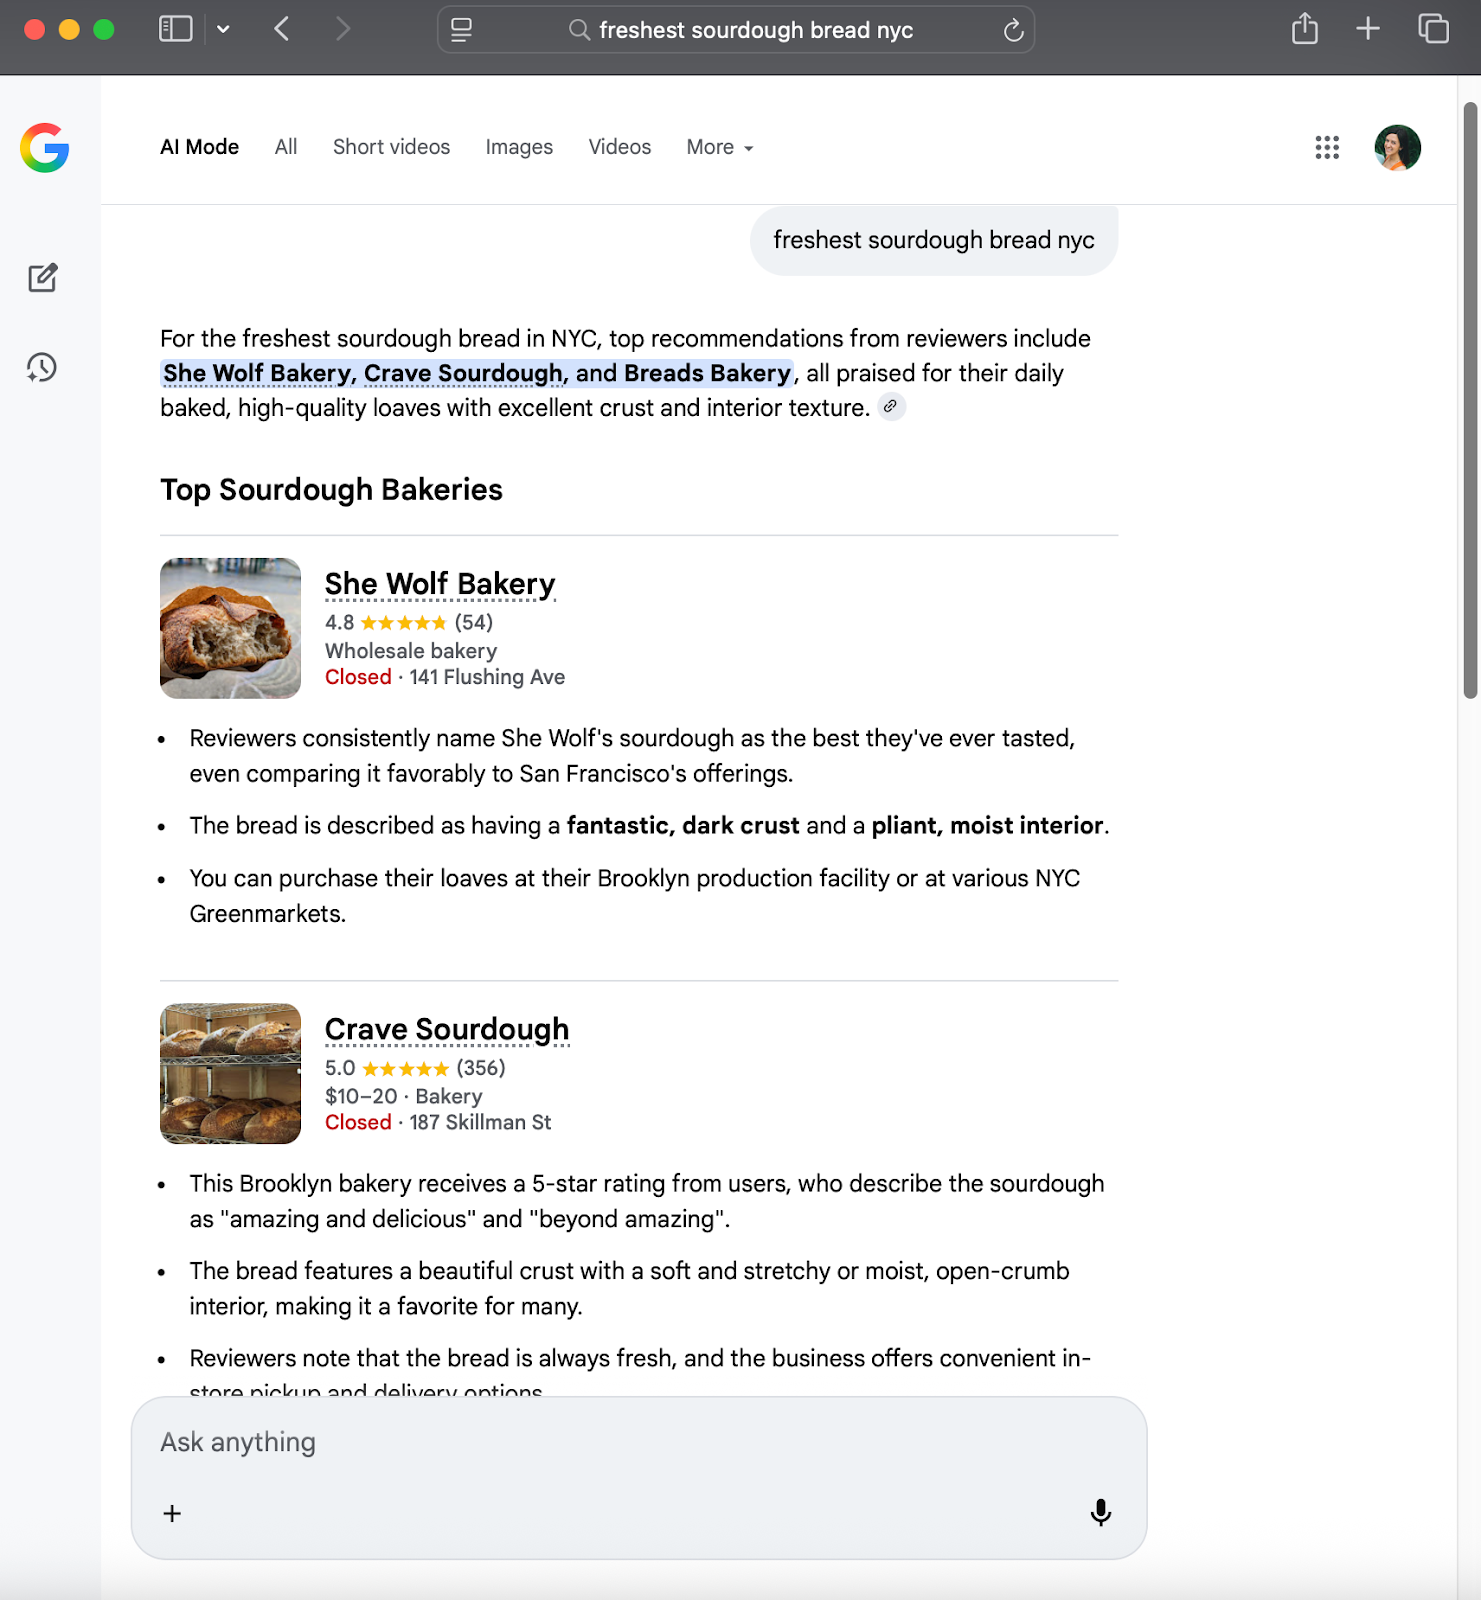Click the plus attachment icon in prompt box

(x=172, y=1513)
